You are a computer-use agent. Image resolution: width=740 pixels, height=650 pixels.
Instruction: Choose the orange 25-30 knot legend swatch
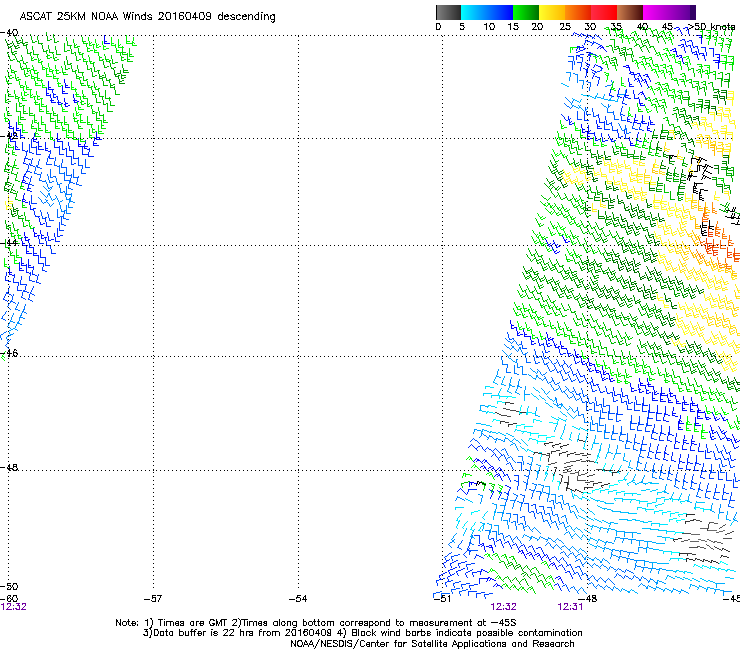click(578, 12)
